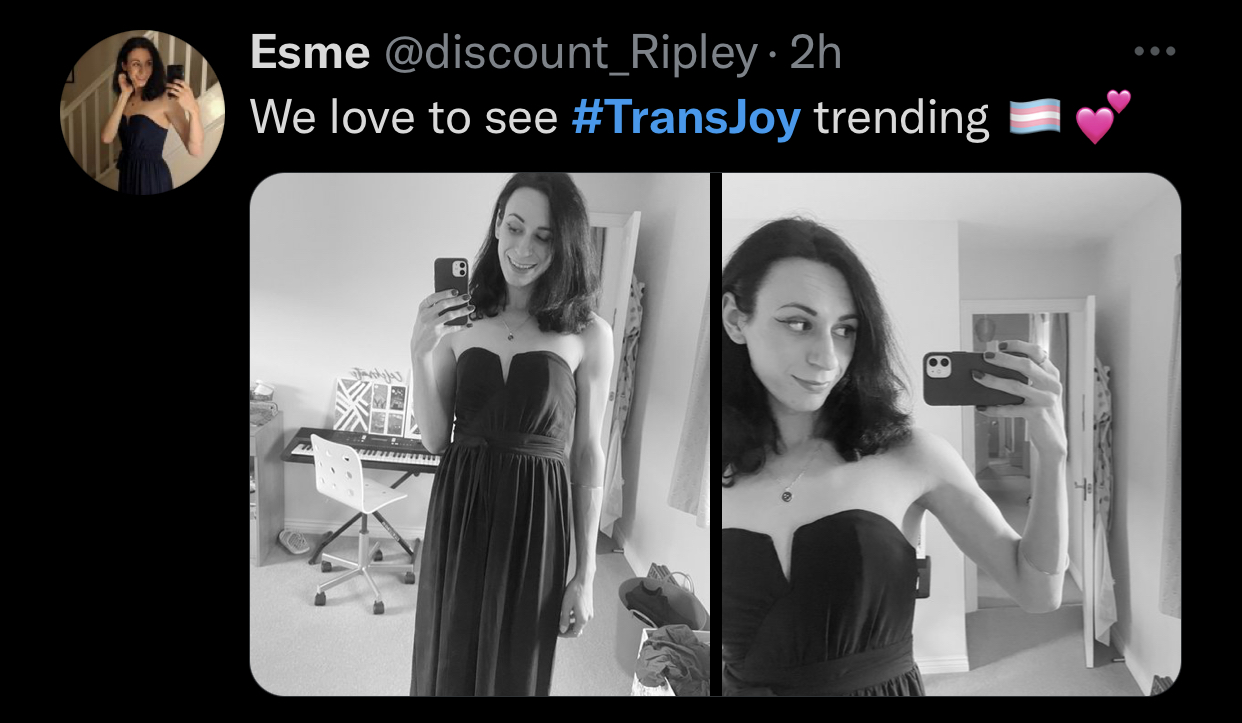This screenshot has width=1242, height=723.
Task: Open the left full-length dress photo
Action: pyautogui.click(x=480, y=434)
